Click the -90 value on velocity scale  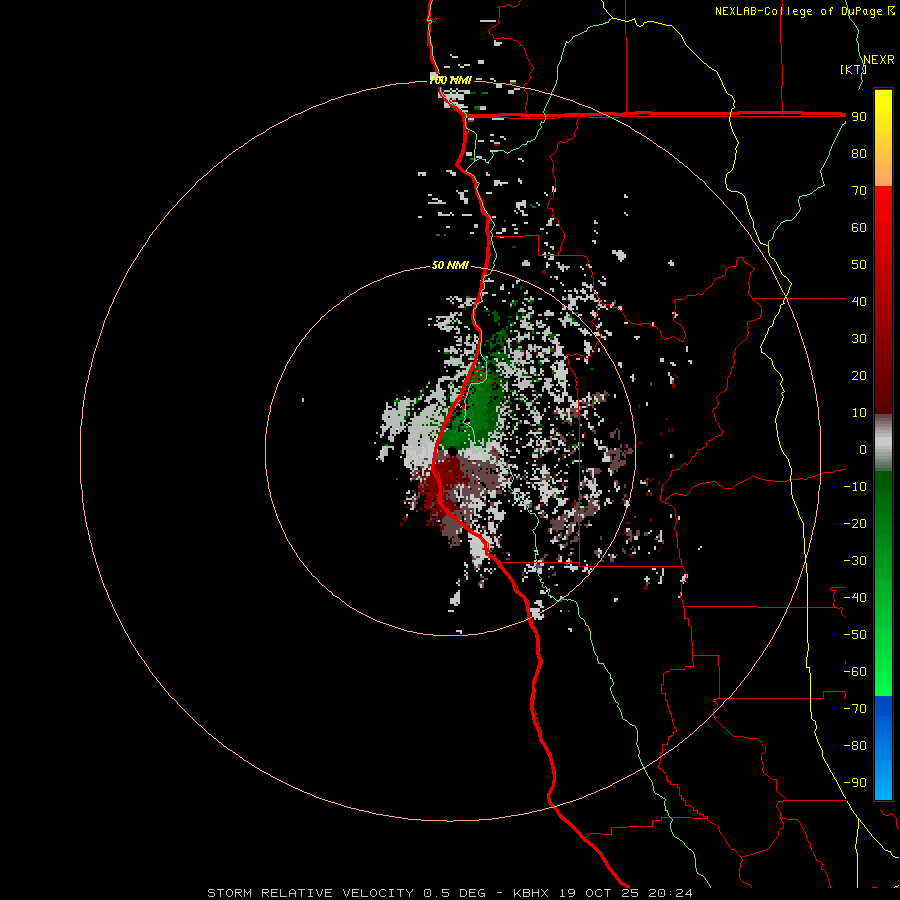click(855, 783)
